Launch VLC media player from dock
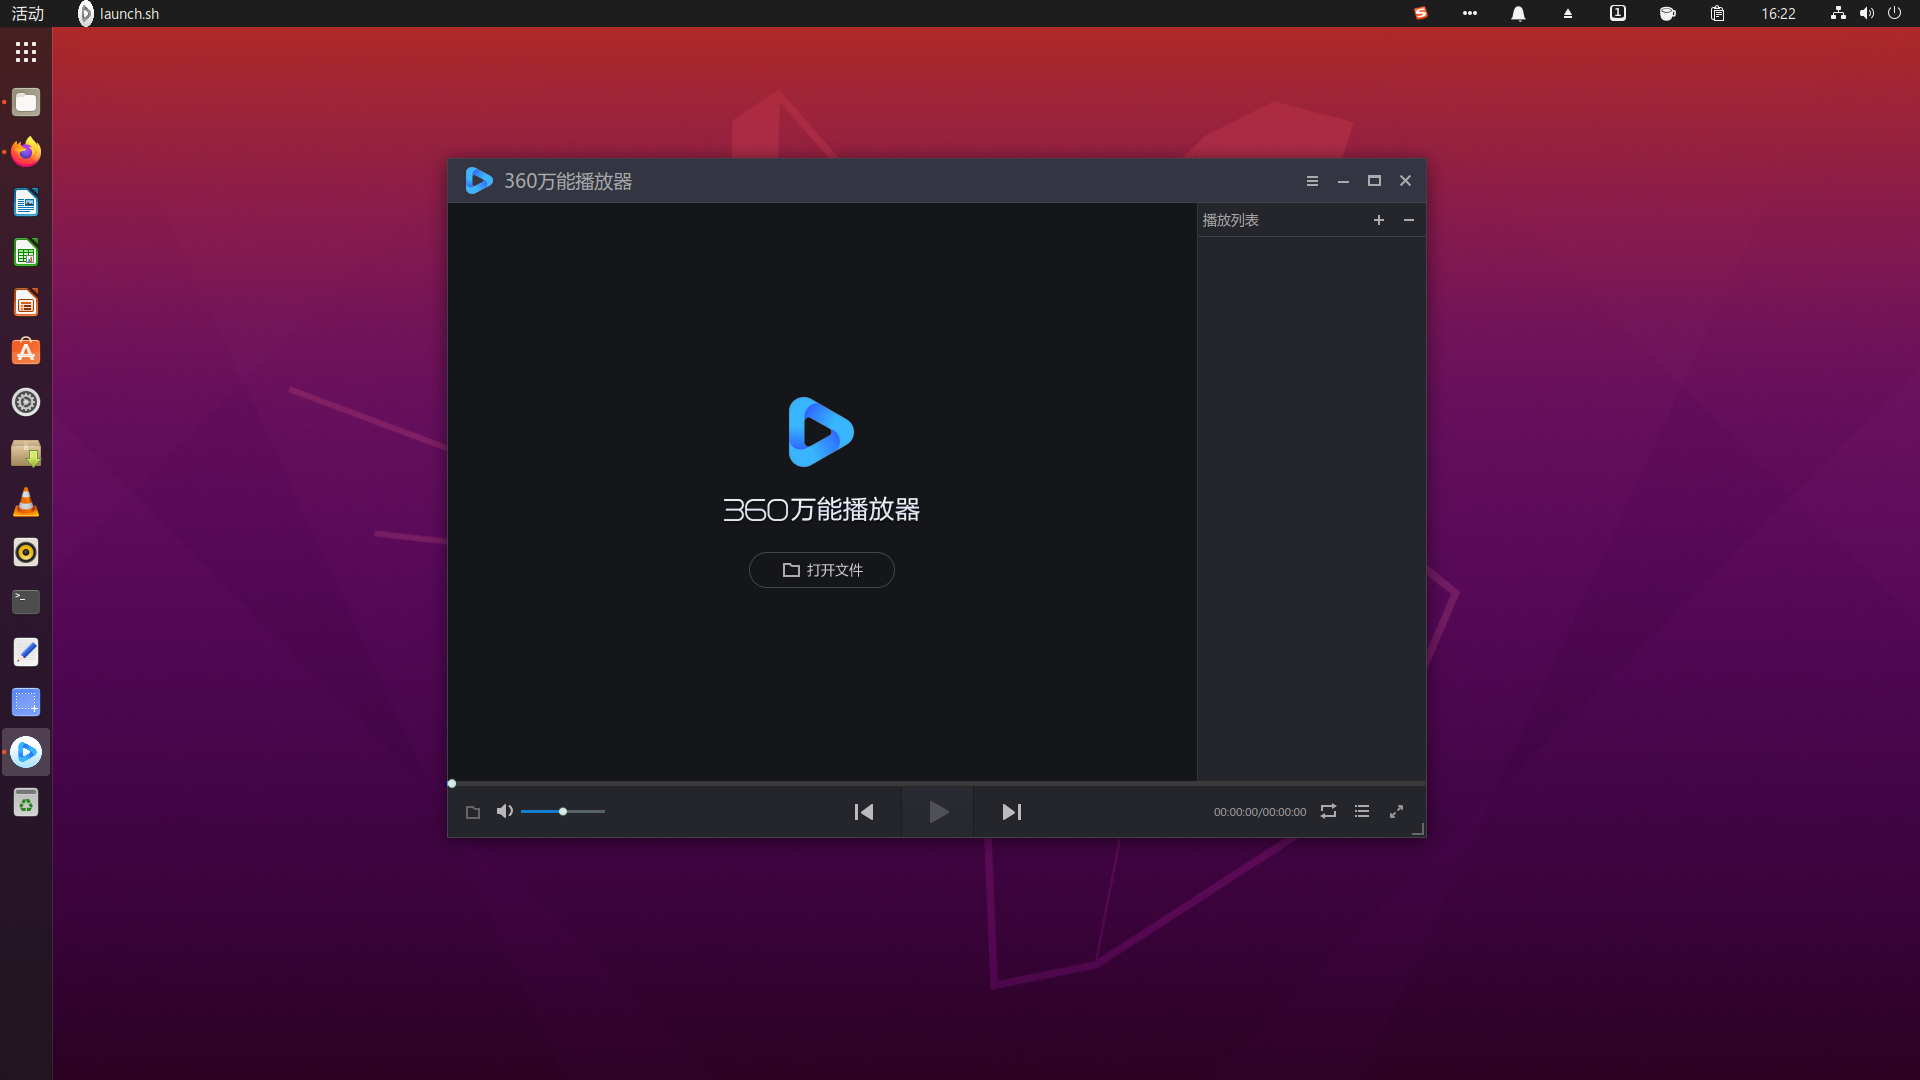This screenshot has height=1080, width=1920. 26,502
